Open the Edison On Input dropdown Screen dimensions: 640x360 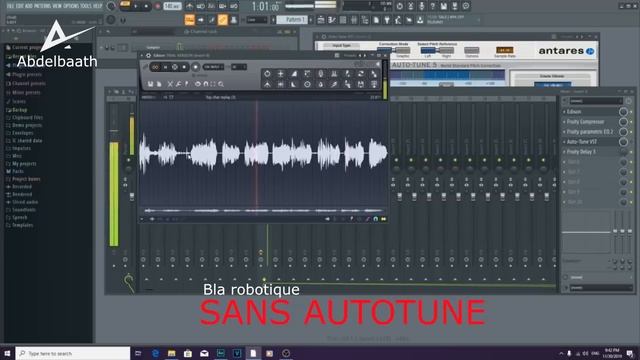pos(213,67)
